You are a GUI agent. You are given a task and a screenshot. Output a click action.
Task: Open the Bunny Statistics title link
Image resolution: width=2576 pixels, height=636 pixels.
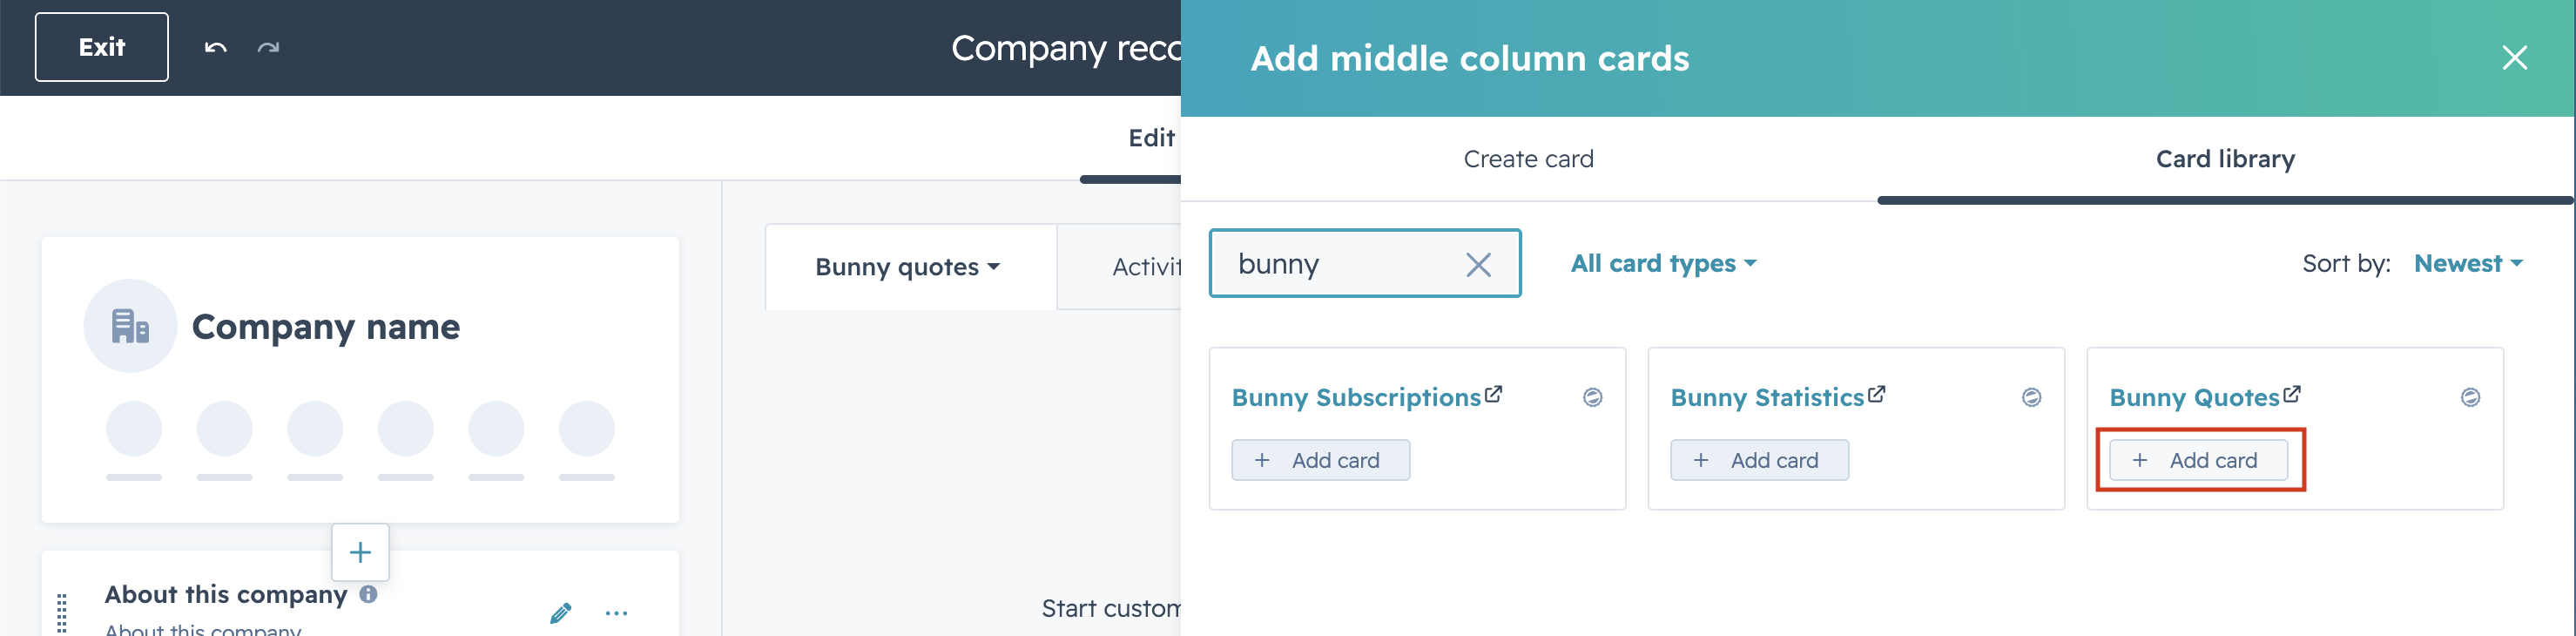pos(1767,398)
